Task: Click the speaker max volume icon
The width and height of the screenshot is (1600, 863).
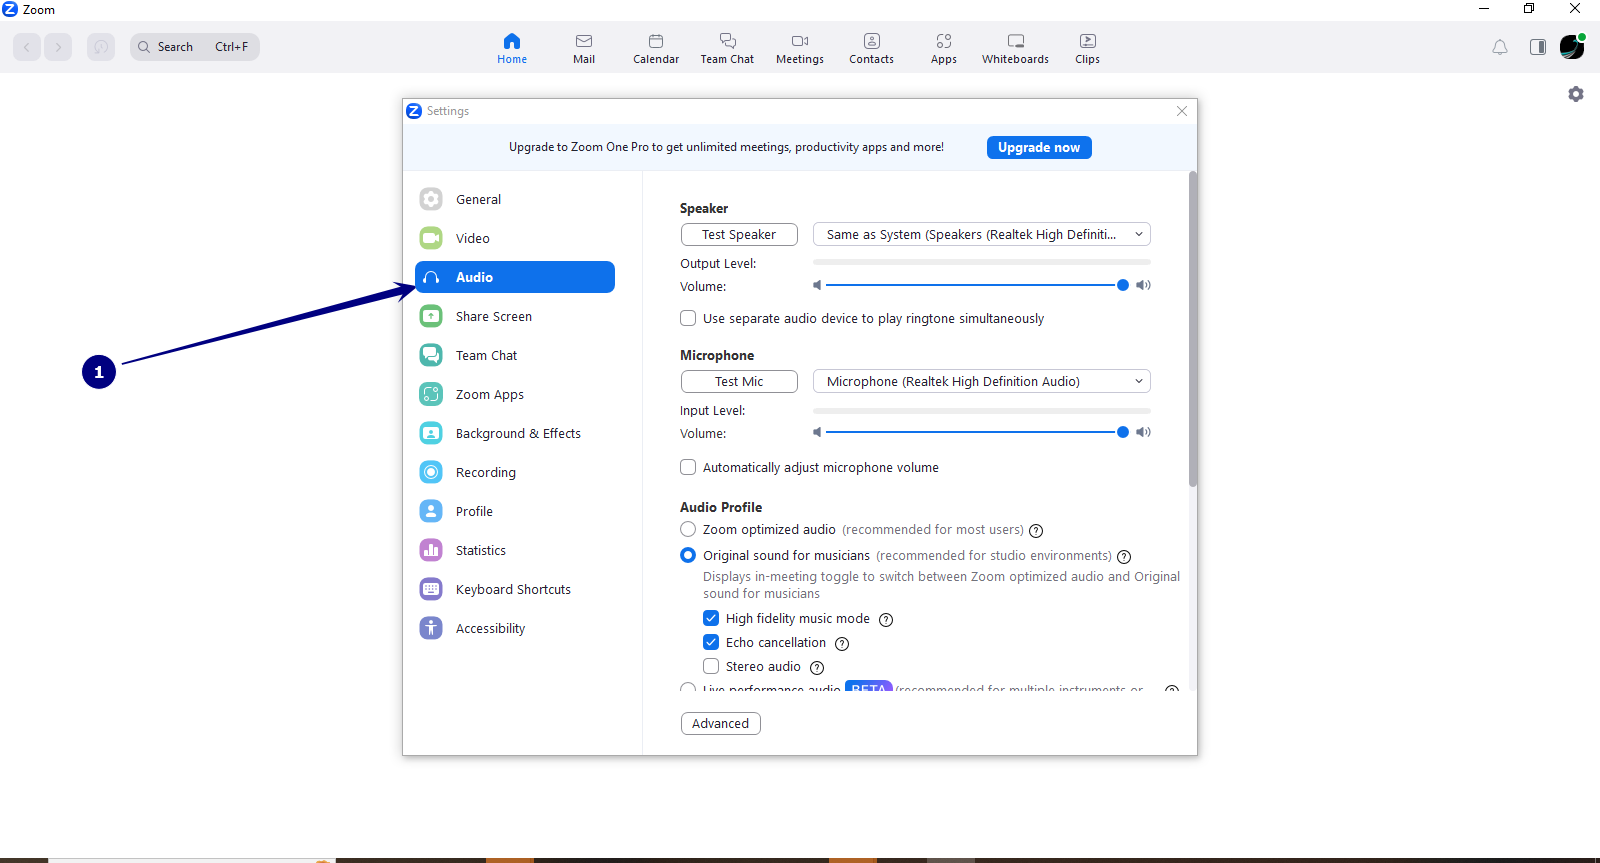Action: pyautogui.click(x=1143, y=285)
